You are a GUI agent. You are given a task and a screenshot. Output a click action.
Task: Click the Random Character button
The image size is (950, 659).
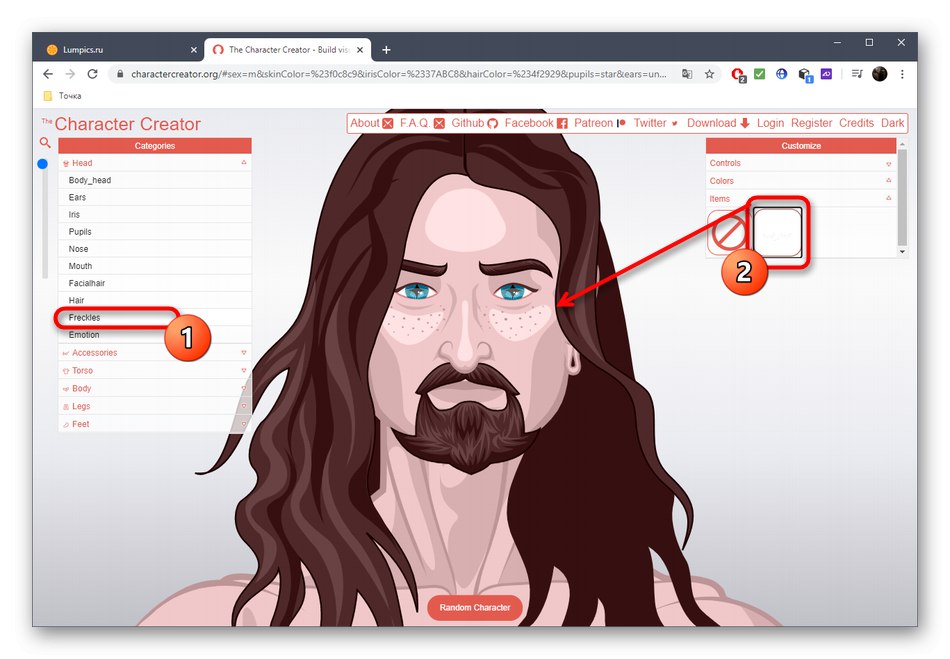coord(475,608)
